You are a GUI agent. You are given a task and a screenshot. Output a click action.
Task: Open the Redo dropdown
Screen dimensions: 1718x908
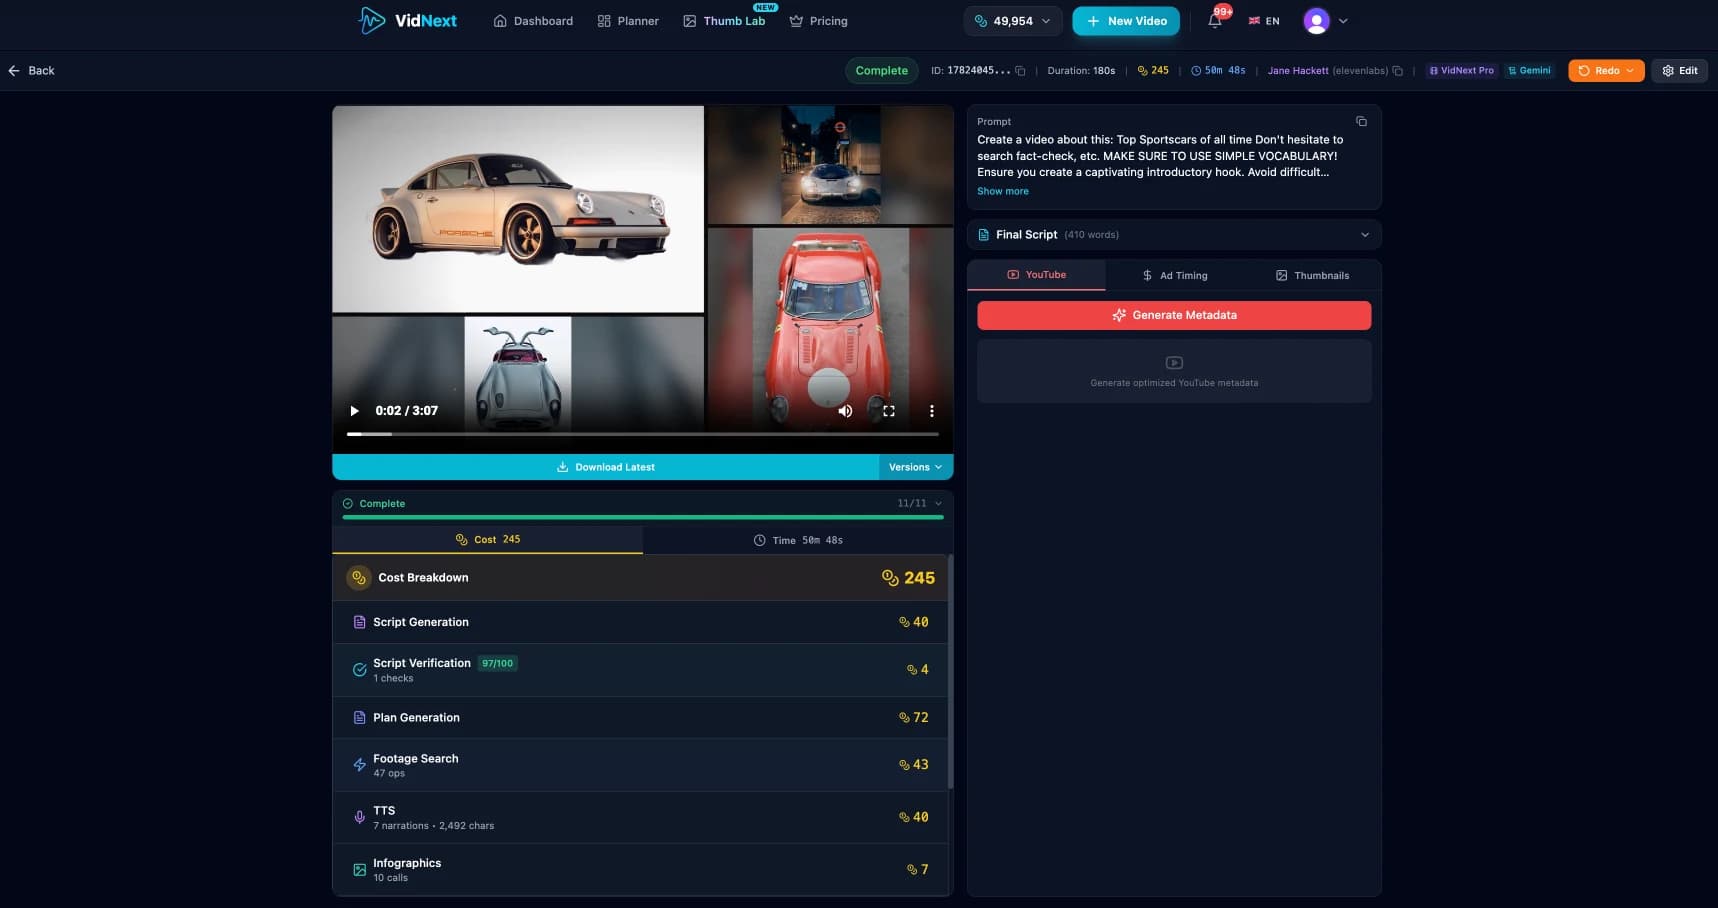[x=1606, y=71]
